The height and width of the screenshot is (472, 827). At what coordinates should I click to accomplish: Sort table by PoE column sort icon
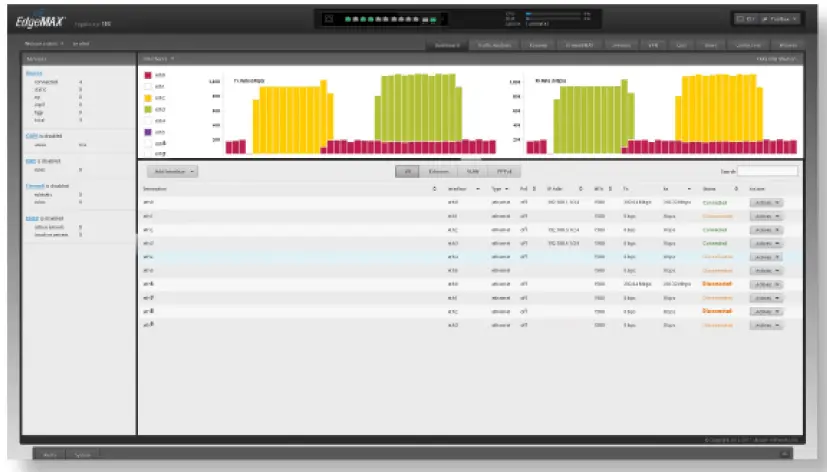point(534,189)
